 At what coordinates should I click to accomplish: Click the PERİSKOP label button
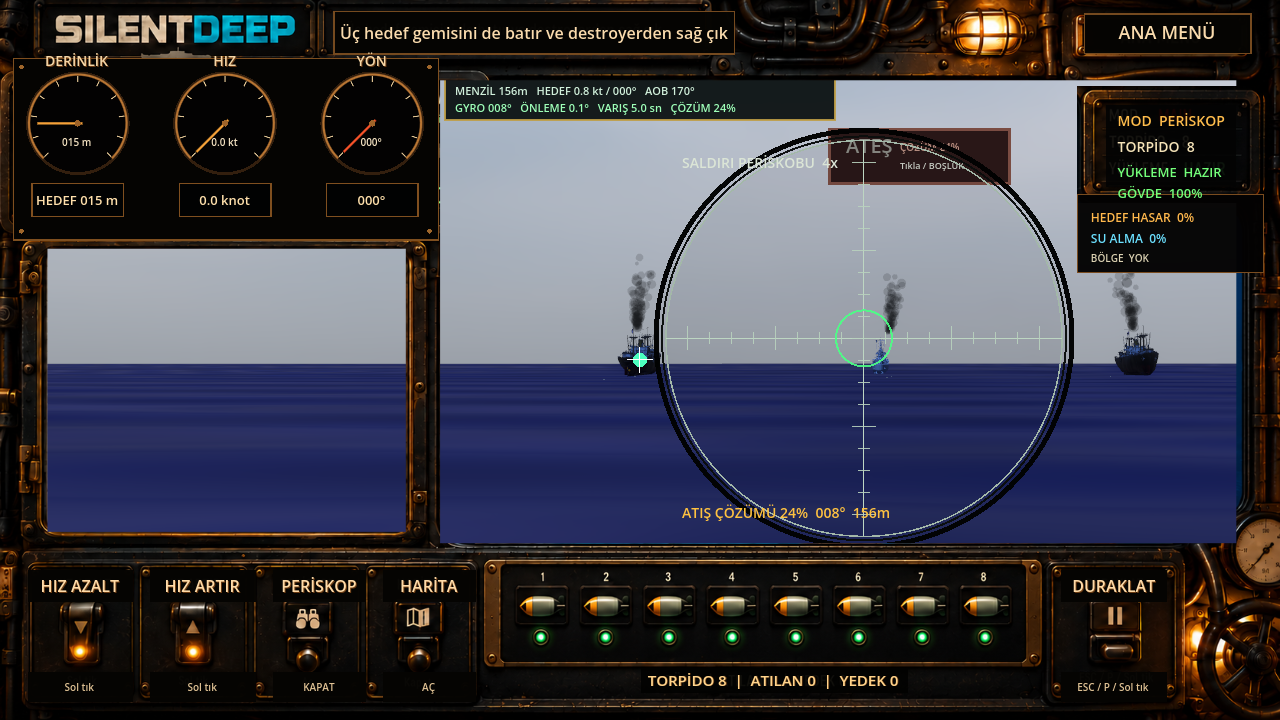319,586
